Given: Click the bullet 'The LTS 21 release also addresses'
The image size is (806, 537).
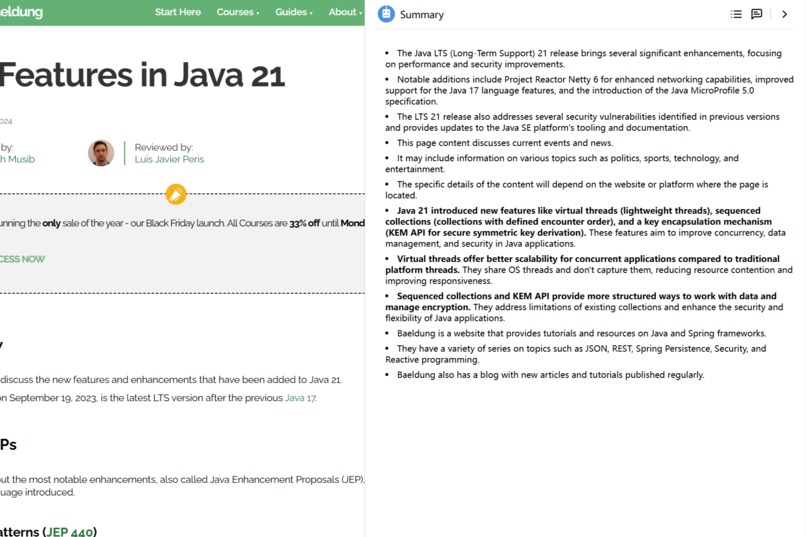Looking at the screenshot, I should pyautogui.click(x=582, y=122).
